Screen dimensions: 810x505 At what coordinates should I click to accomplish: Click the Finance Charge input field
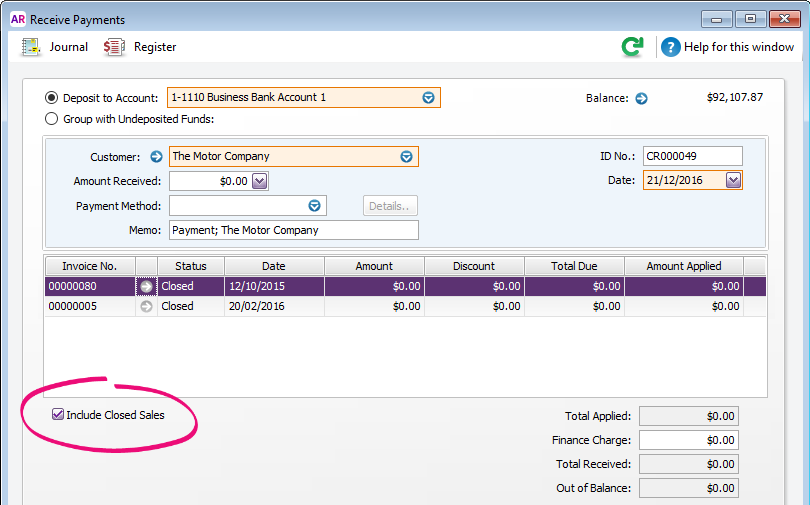[x=688, y=440]
